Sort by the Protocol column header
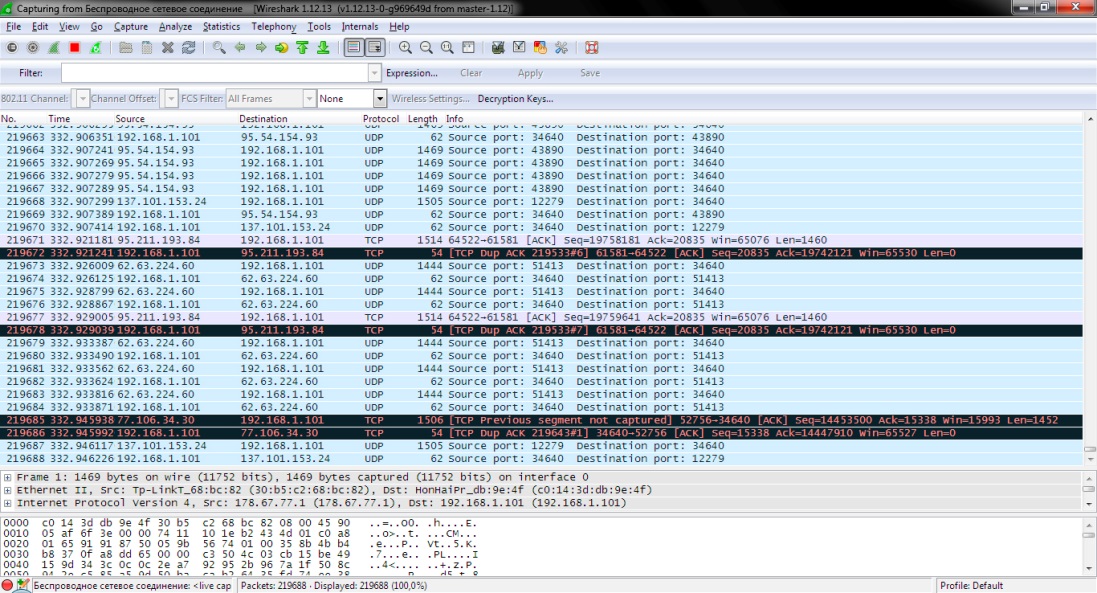The height and width of the screenshot is (593, 1097). click(381, 119)
